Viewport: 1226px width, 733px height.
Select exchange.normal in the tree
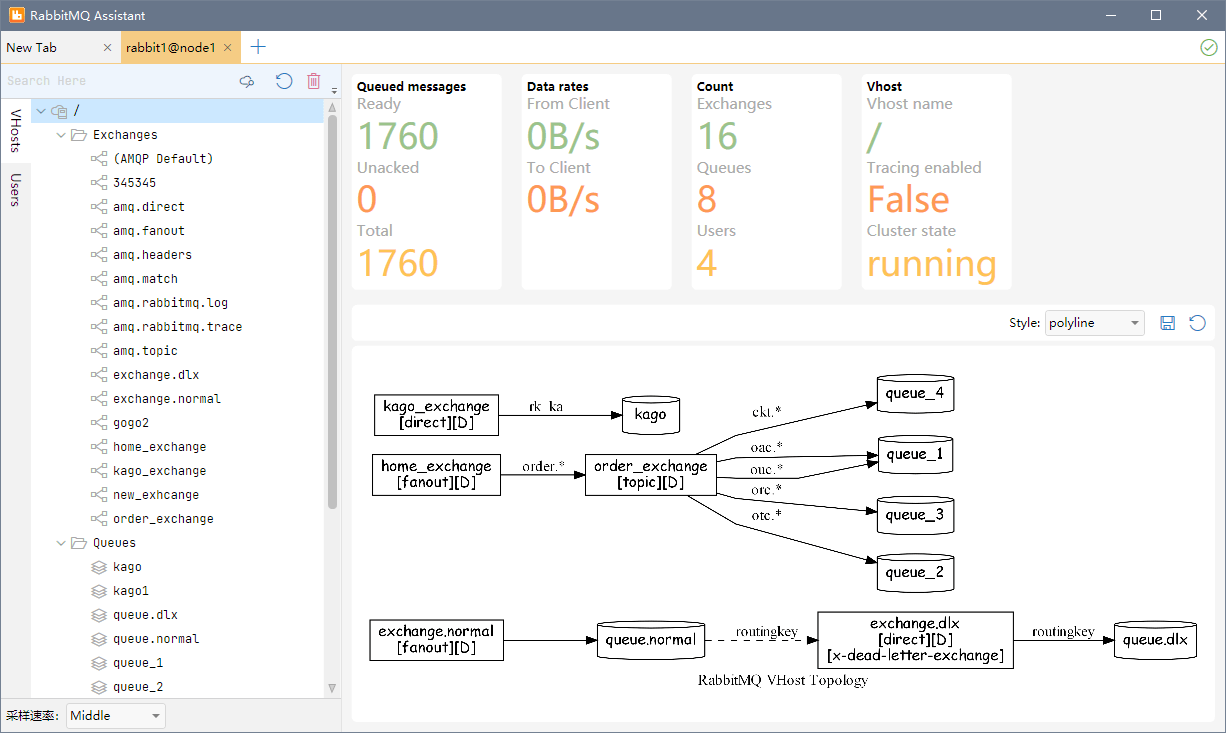(167, 399)
